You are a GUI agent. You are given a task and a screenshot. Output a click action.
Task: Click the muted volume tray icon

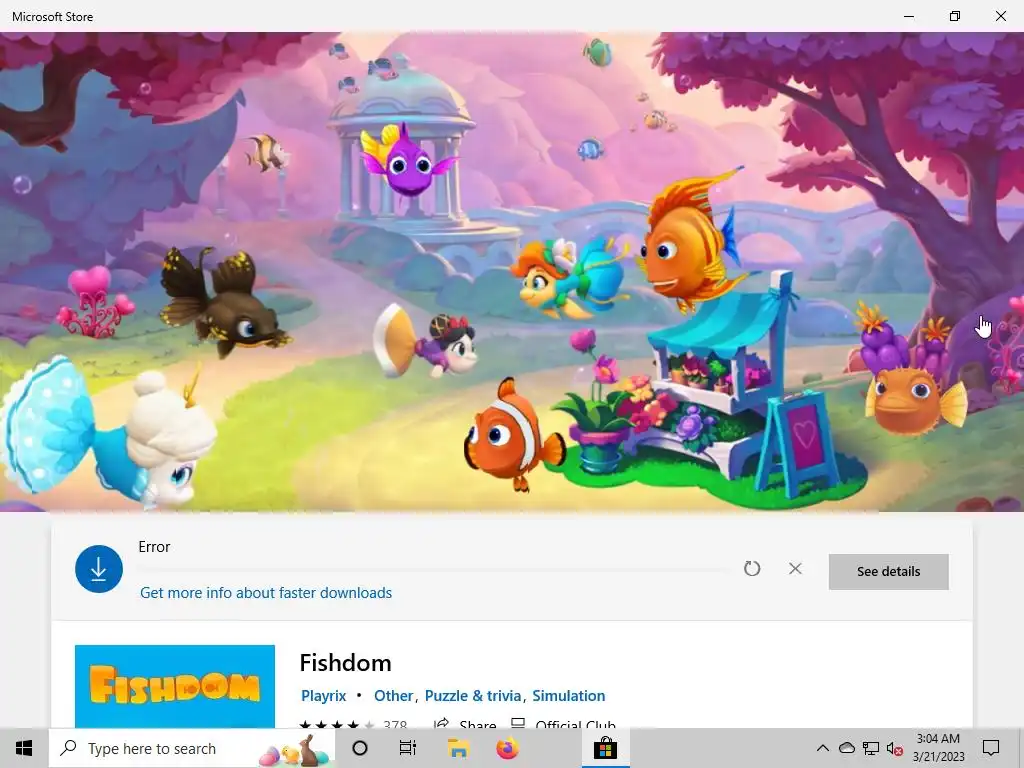point(895,748)
